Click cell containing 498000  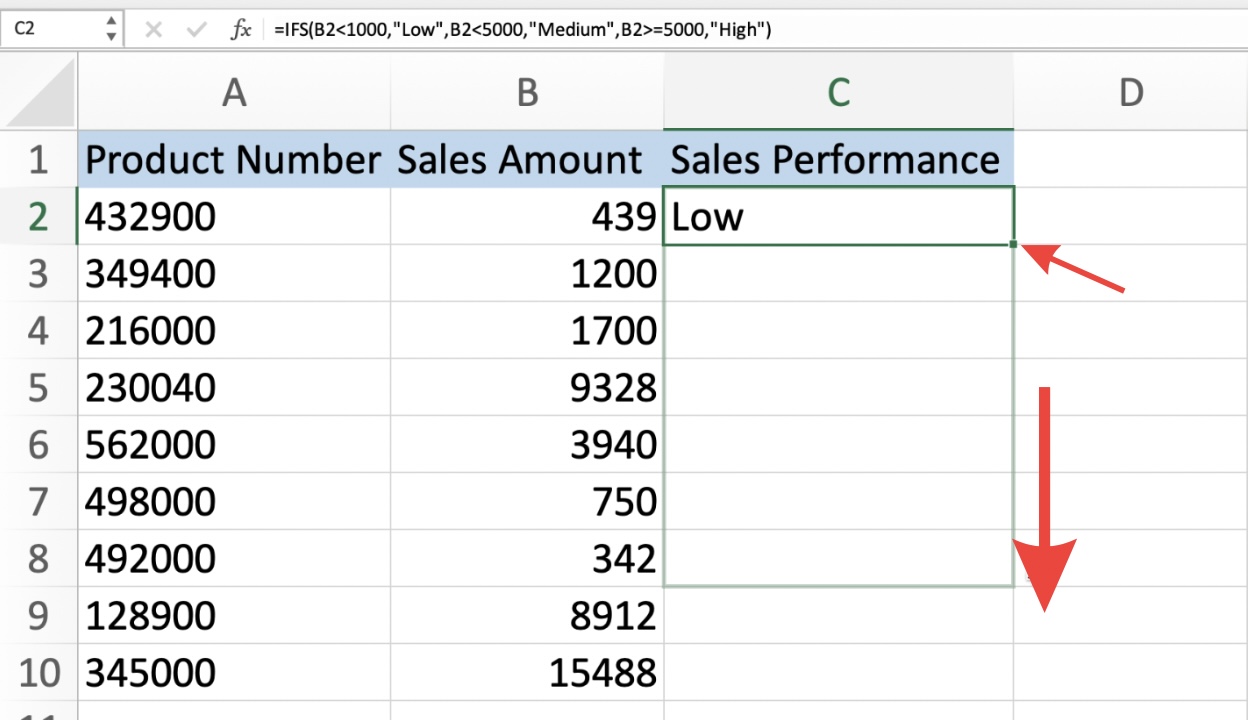[234, 501]
